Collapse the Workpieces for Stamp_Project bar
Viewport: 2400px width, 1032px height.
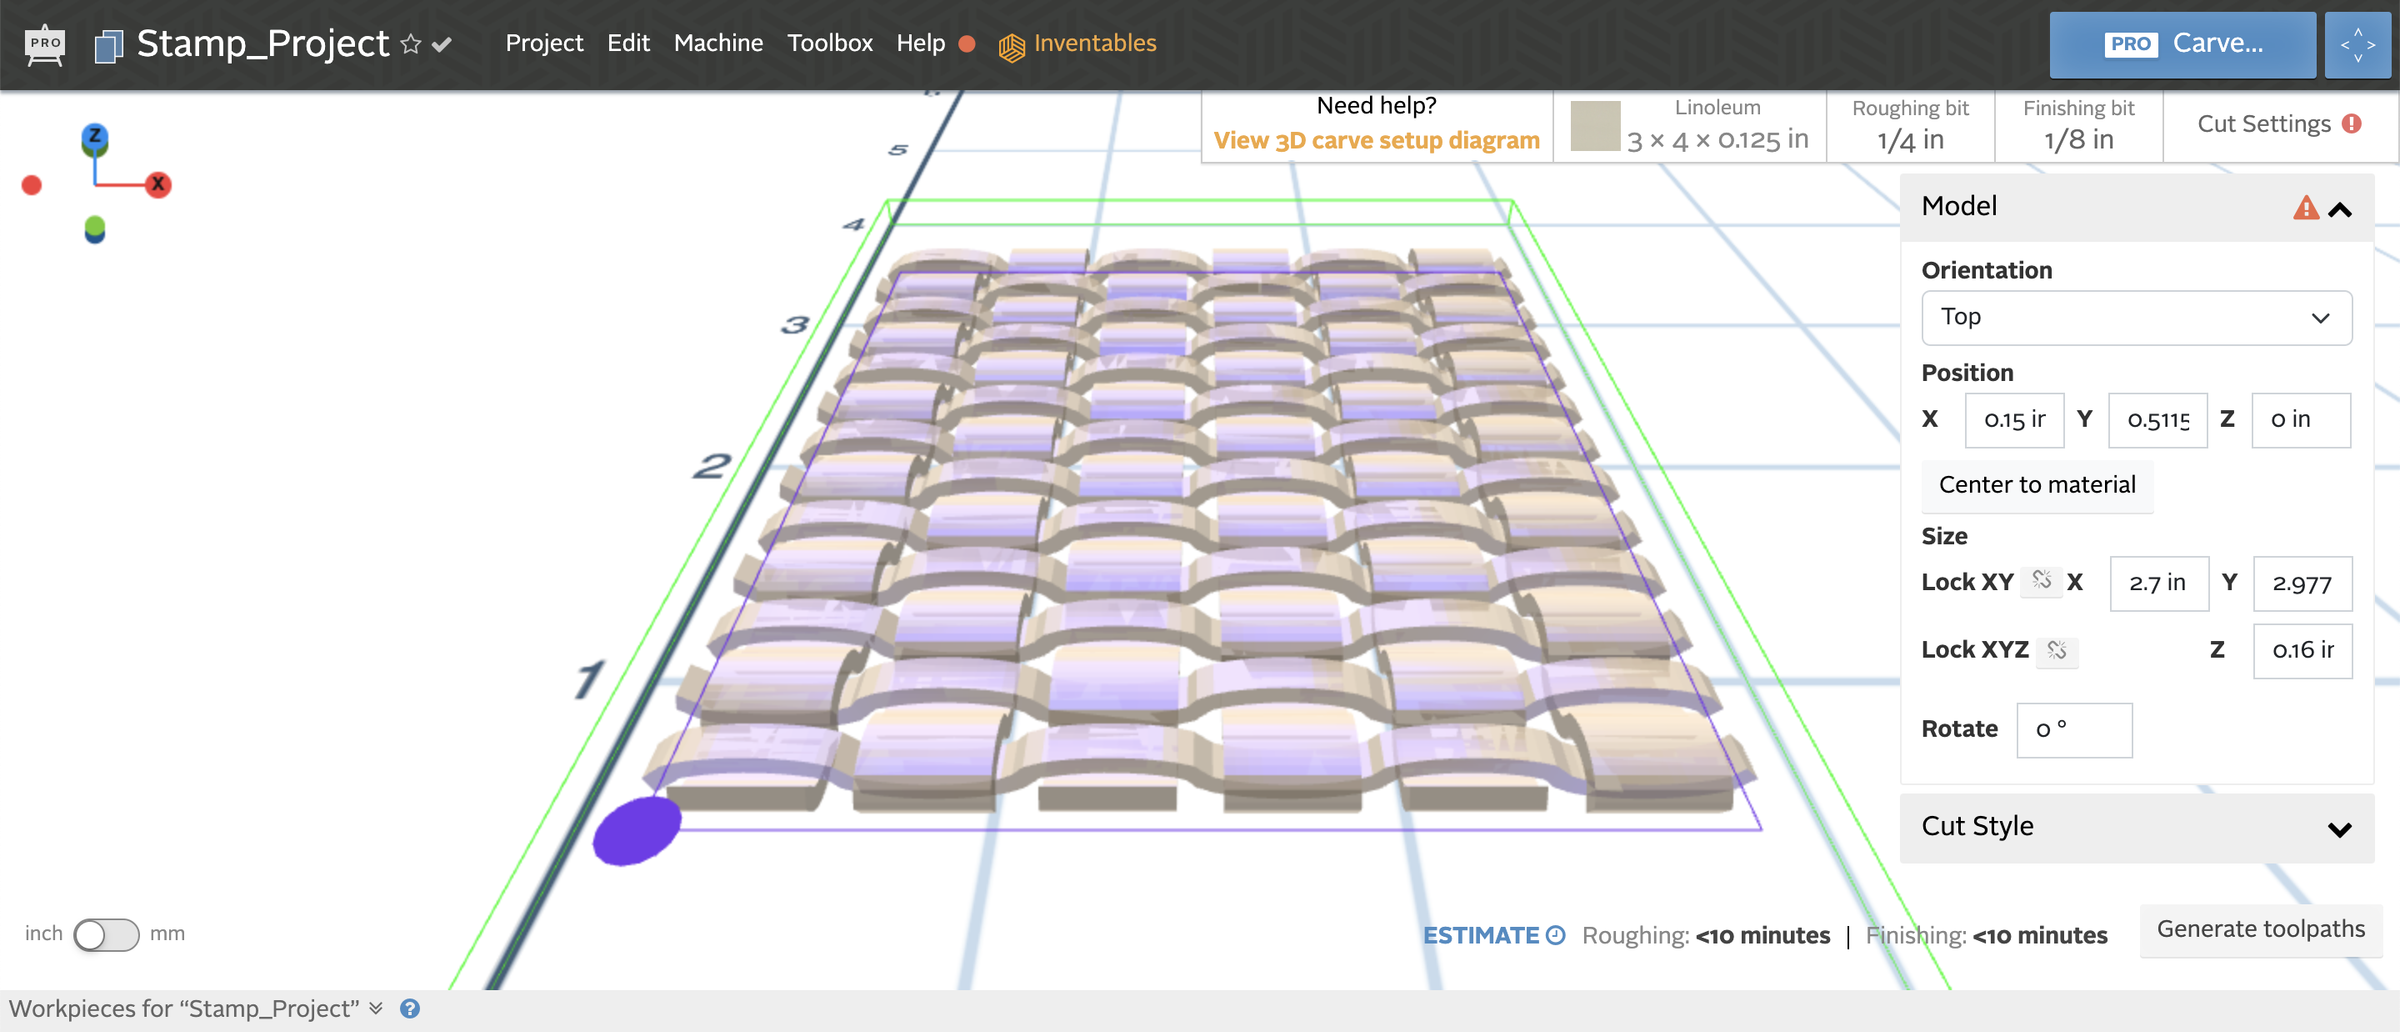(377, 1009)
